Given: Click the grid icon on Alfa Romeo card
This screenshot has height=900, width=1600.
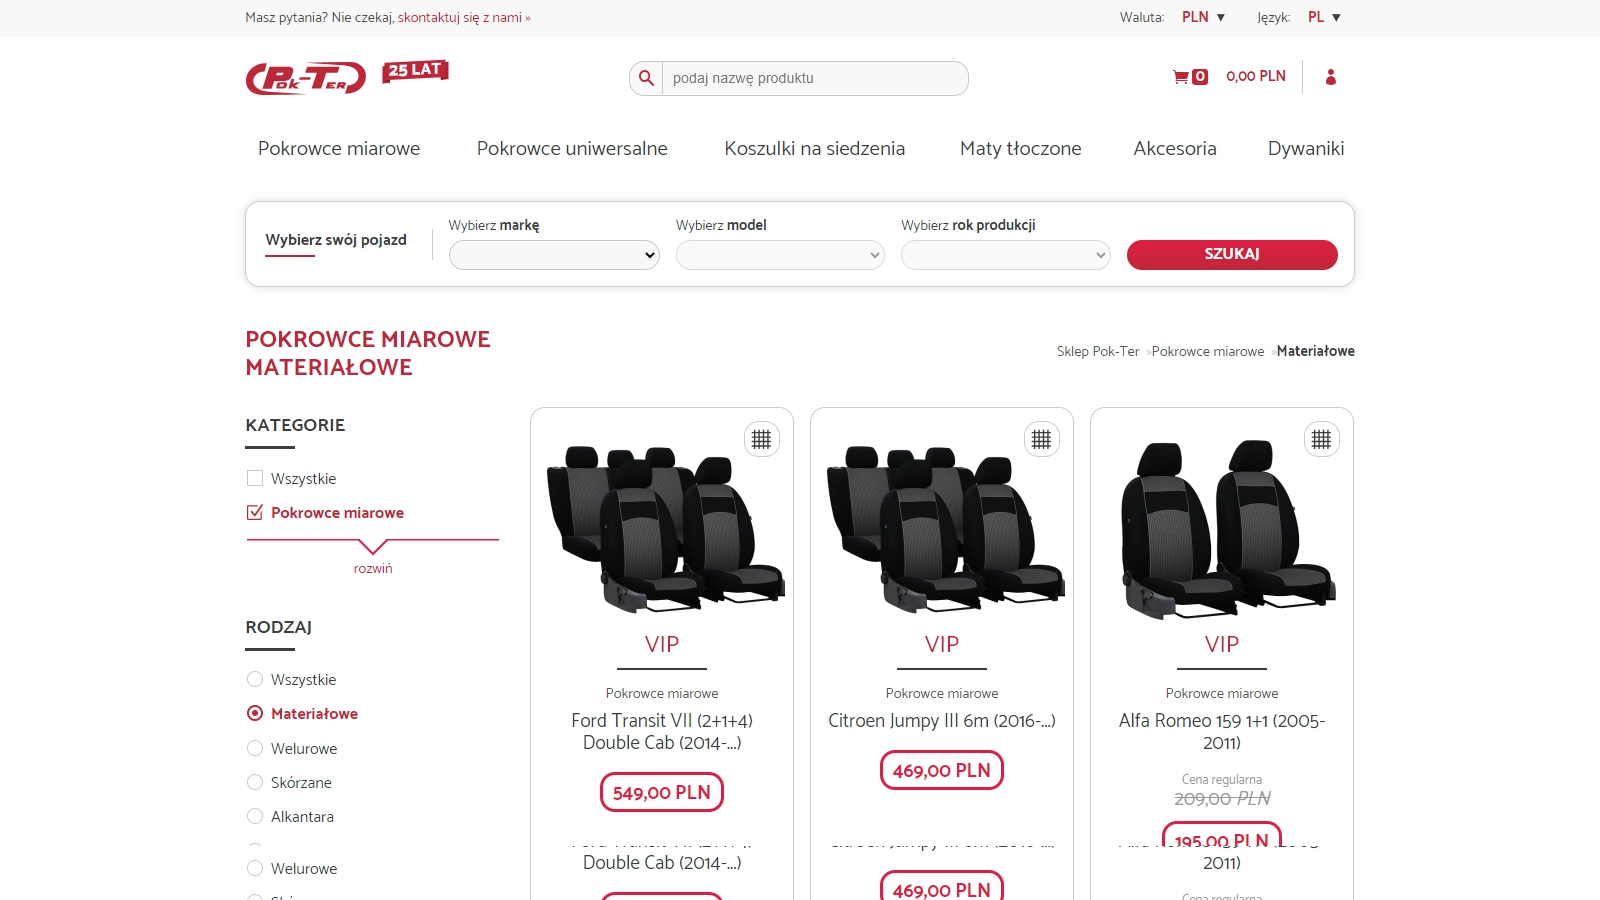Looking at the screenshot, I should pyautogui.click(x=1322, y=439).
